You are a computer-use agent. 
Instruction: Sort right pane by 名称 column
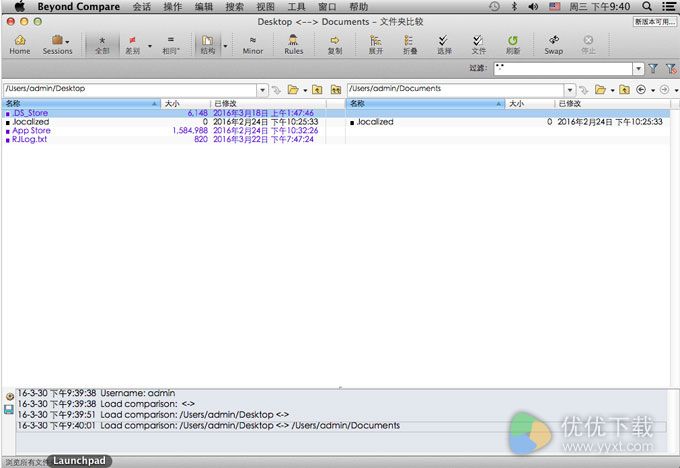(x=425, y=104)
